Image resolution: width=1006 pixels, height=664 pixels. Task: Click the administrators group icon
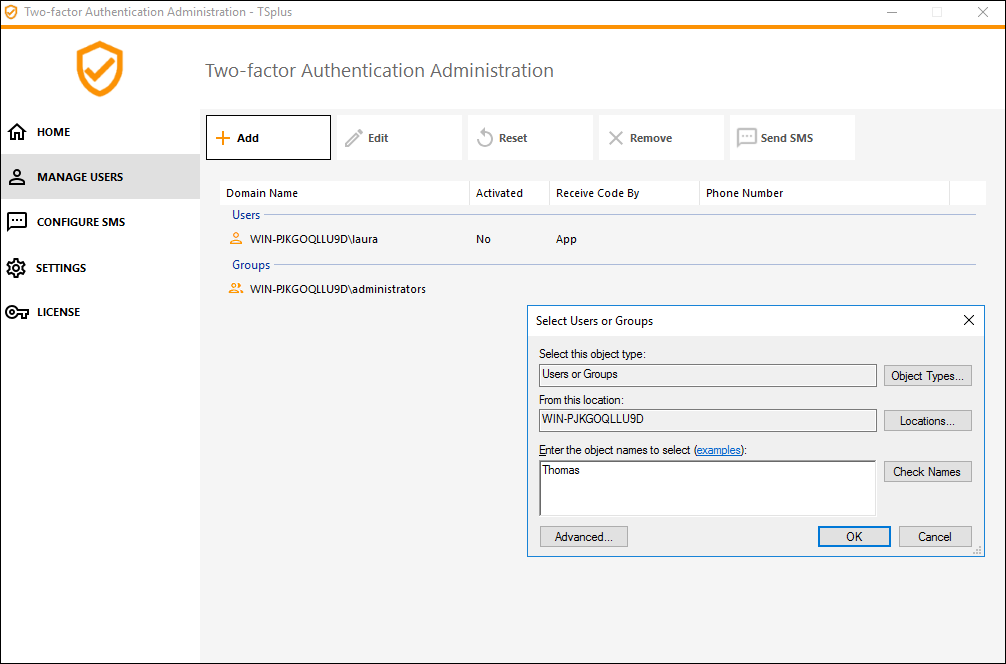[x=236, y=289]
